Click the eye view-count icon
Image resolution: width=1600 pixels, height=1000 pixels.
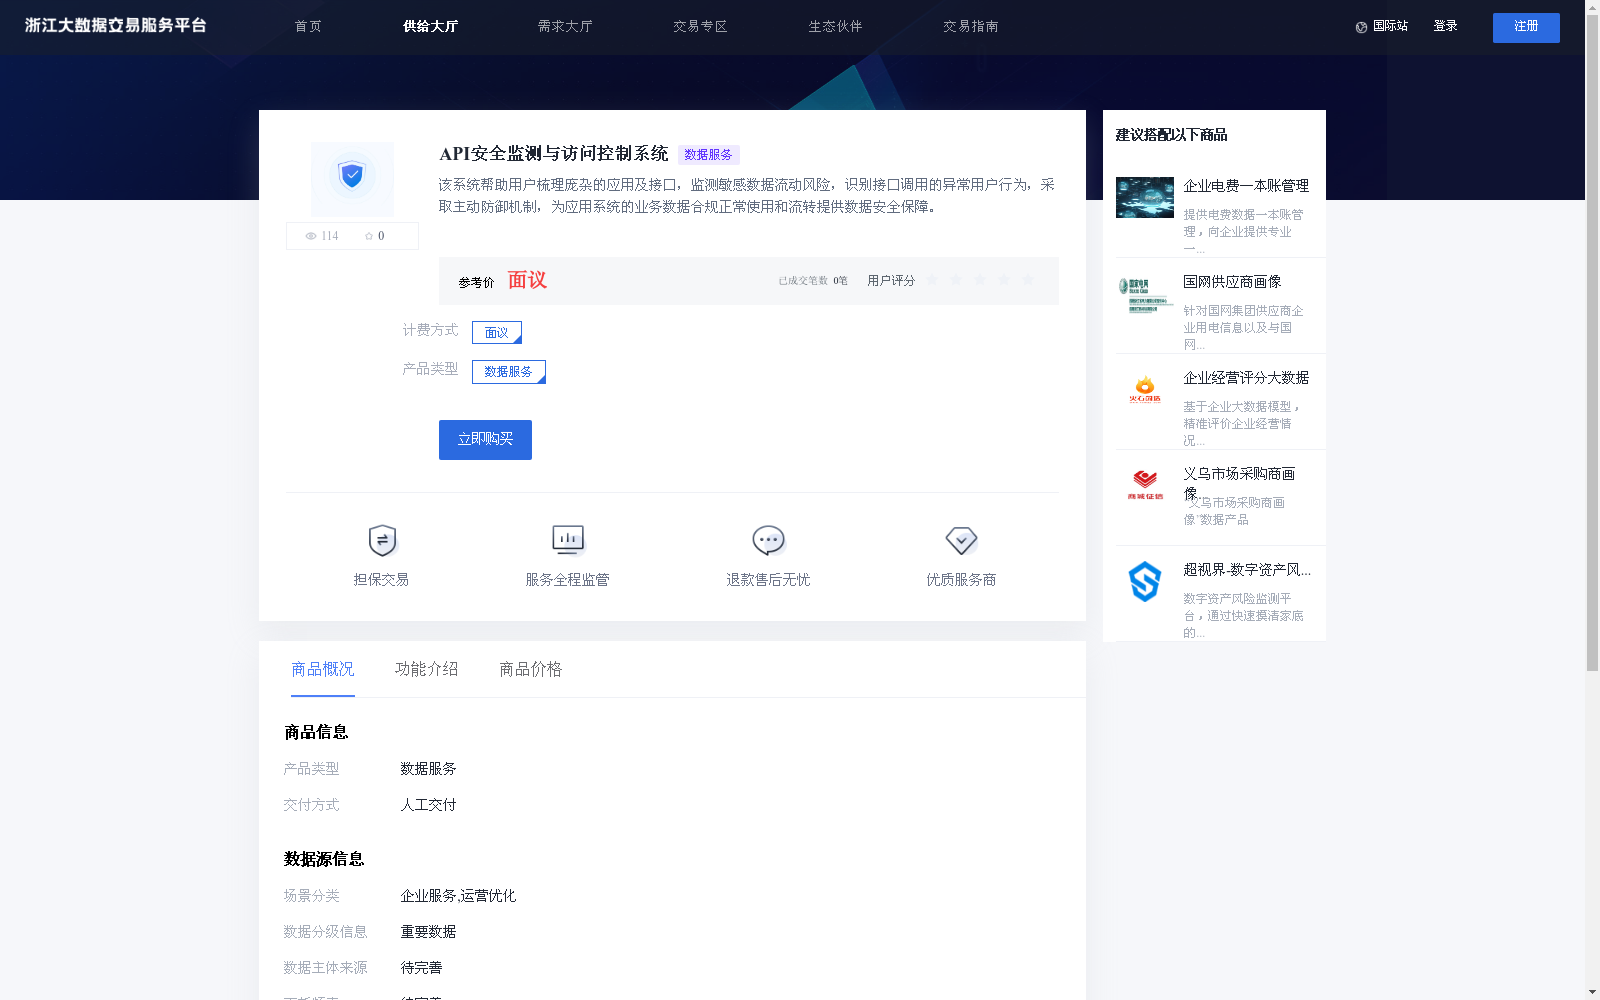tap(311, 236)
